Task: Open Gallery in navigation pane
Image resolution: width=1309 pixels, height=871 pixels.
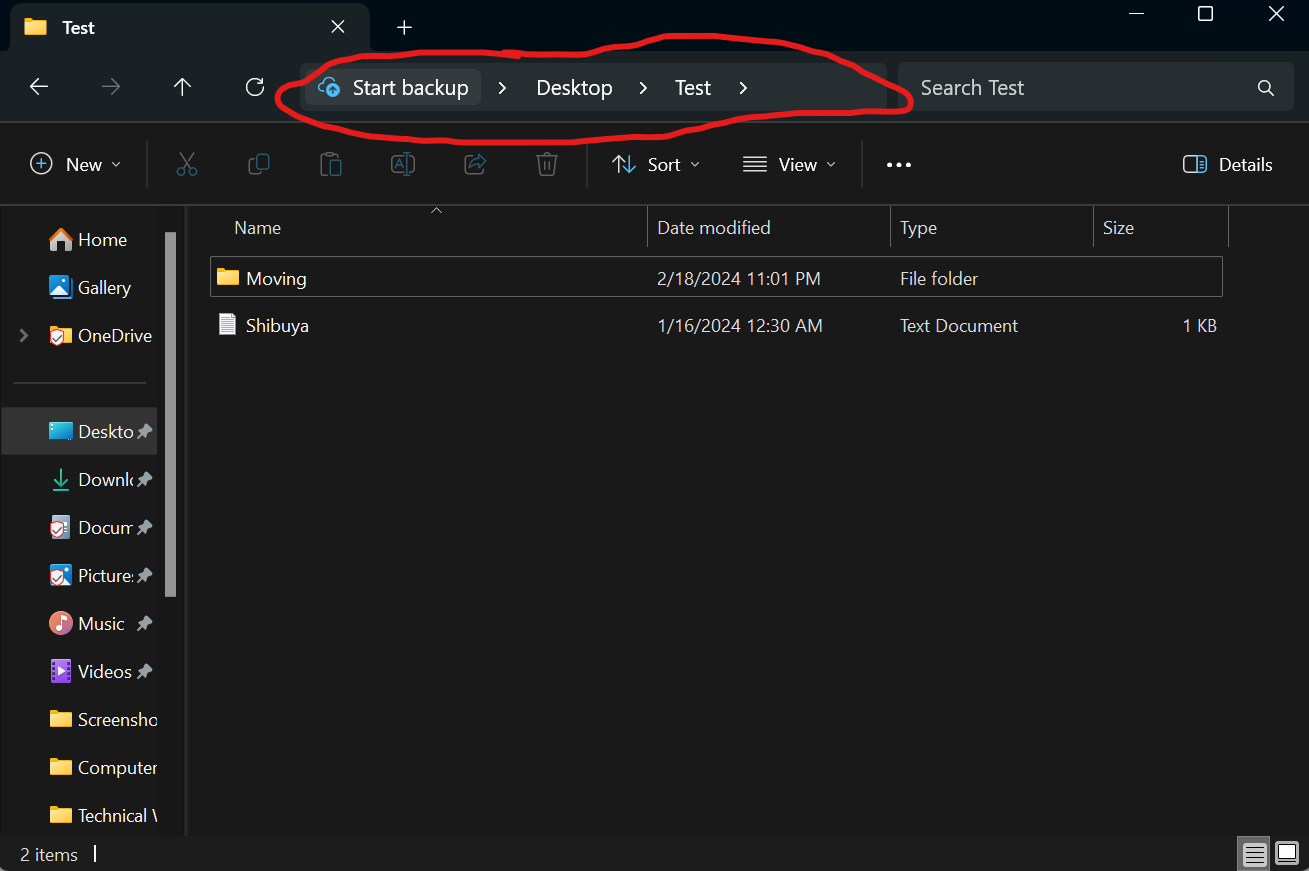Action: (x=90, y=288)
